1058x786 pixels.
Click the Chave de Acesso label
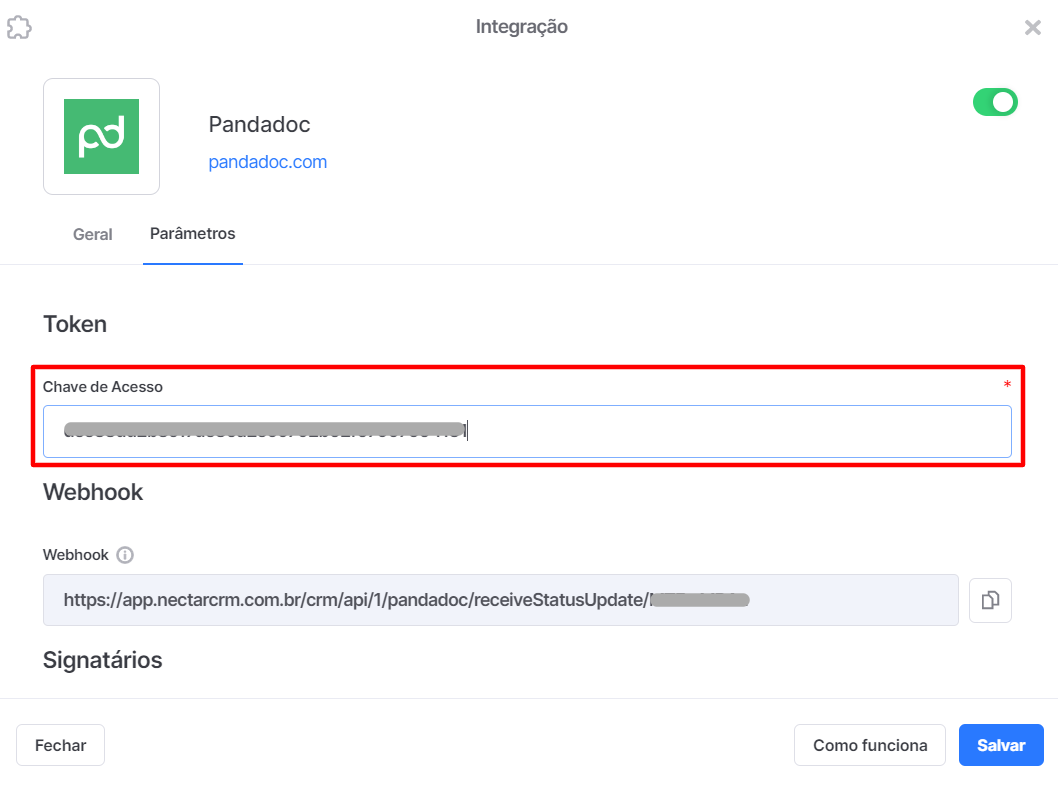(103, 387)
